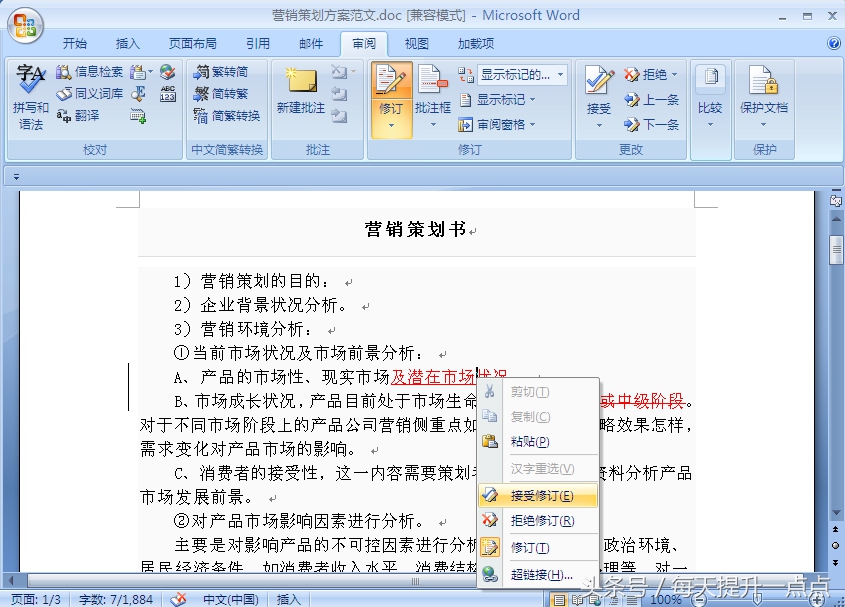Click the select browse object circle button
This screenshot has height=607, width=845.
pyautogui.click(x=836, y=546)
